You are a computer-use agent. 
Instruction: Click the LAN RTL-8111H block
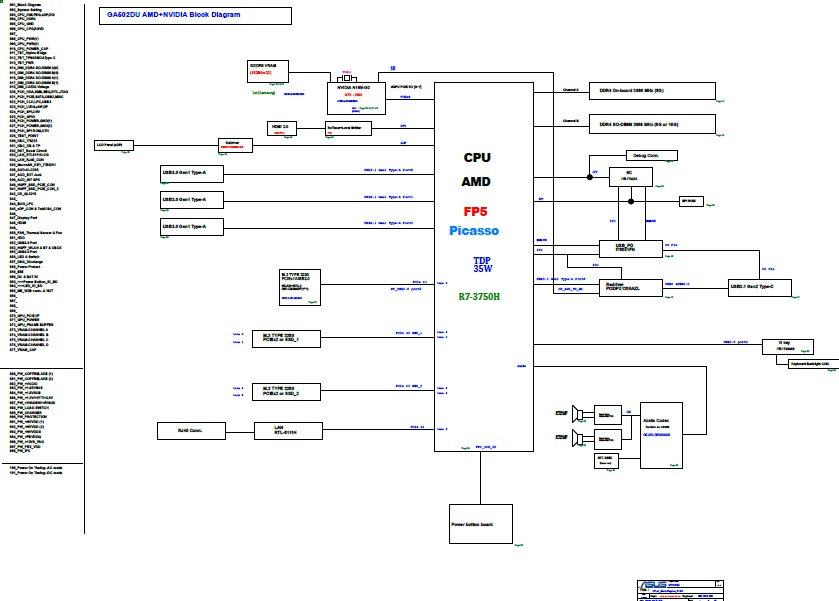coord(288,431)
